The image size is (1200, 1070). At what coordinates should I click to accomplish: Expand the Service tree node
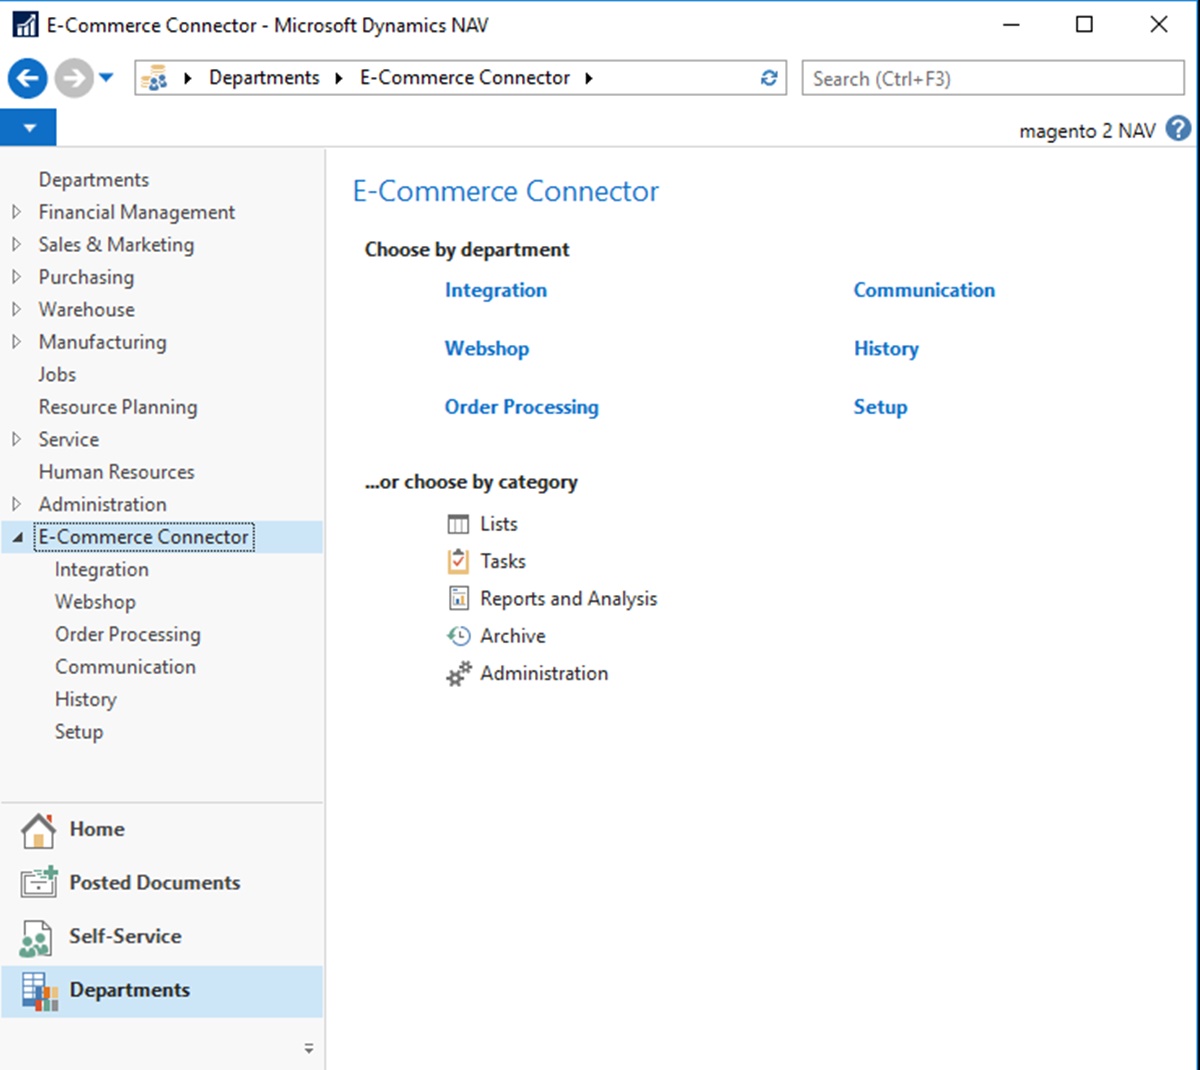click(x=16, y=439)
